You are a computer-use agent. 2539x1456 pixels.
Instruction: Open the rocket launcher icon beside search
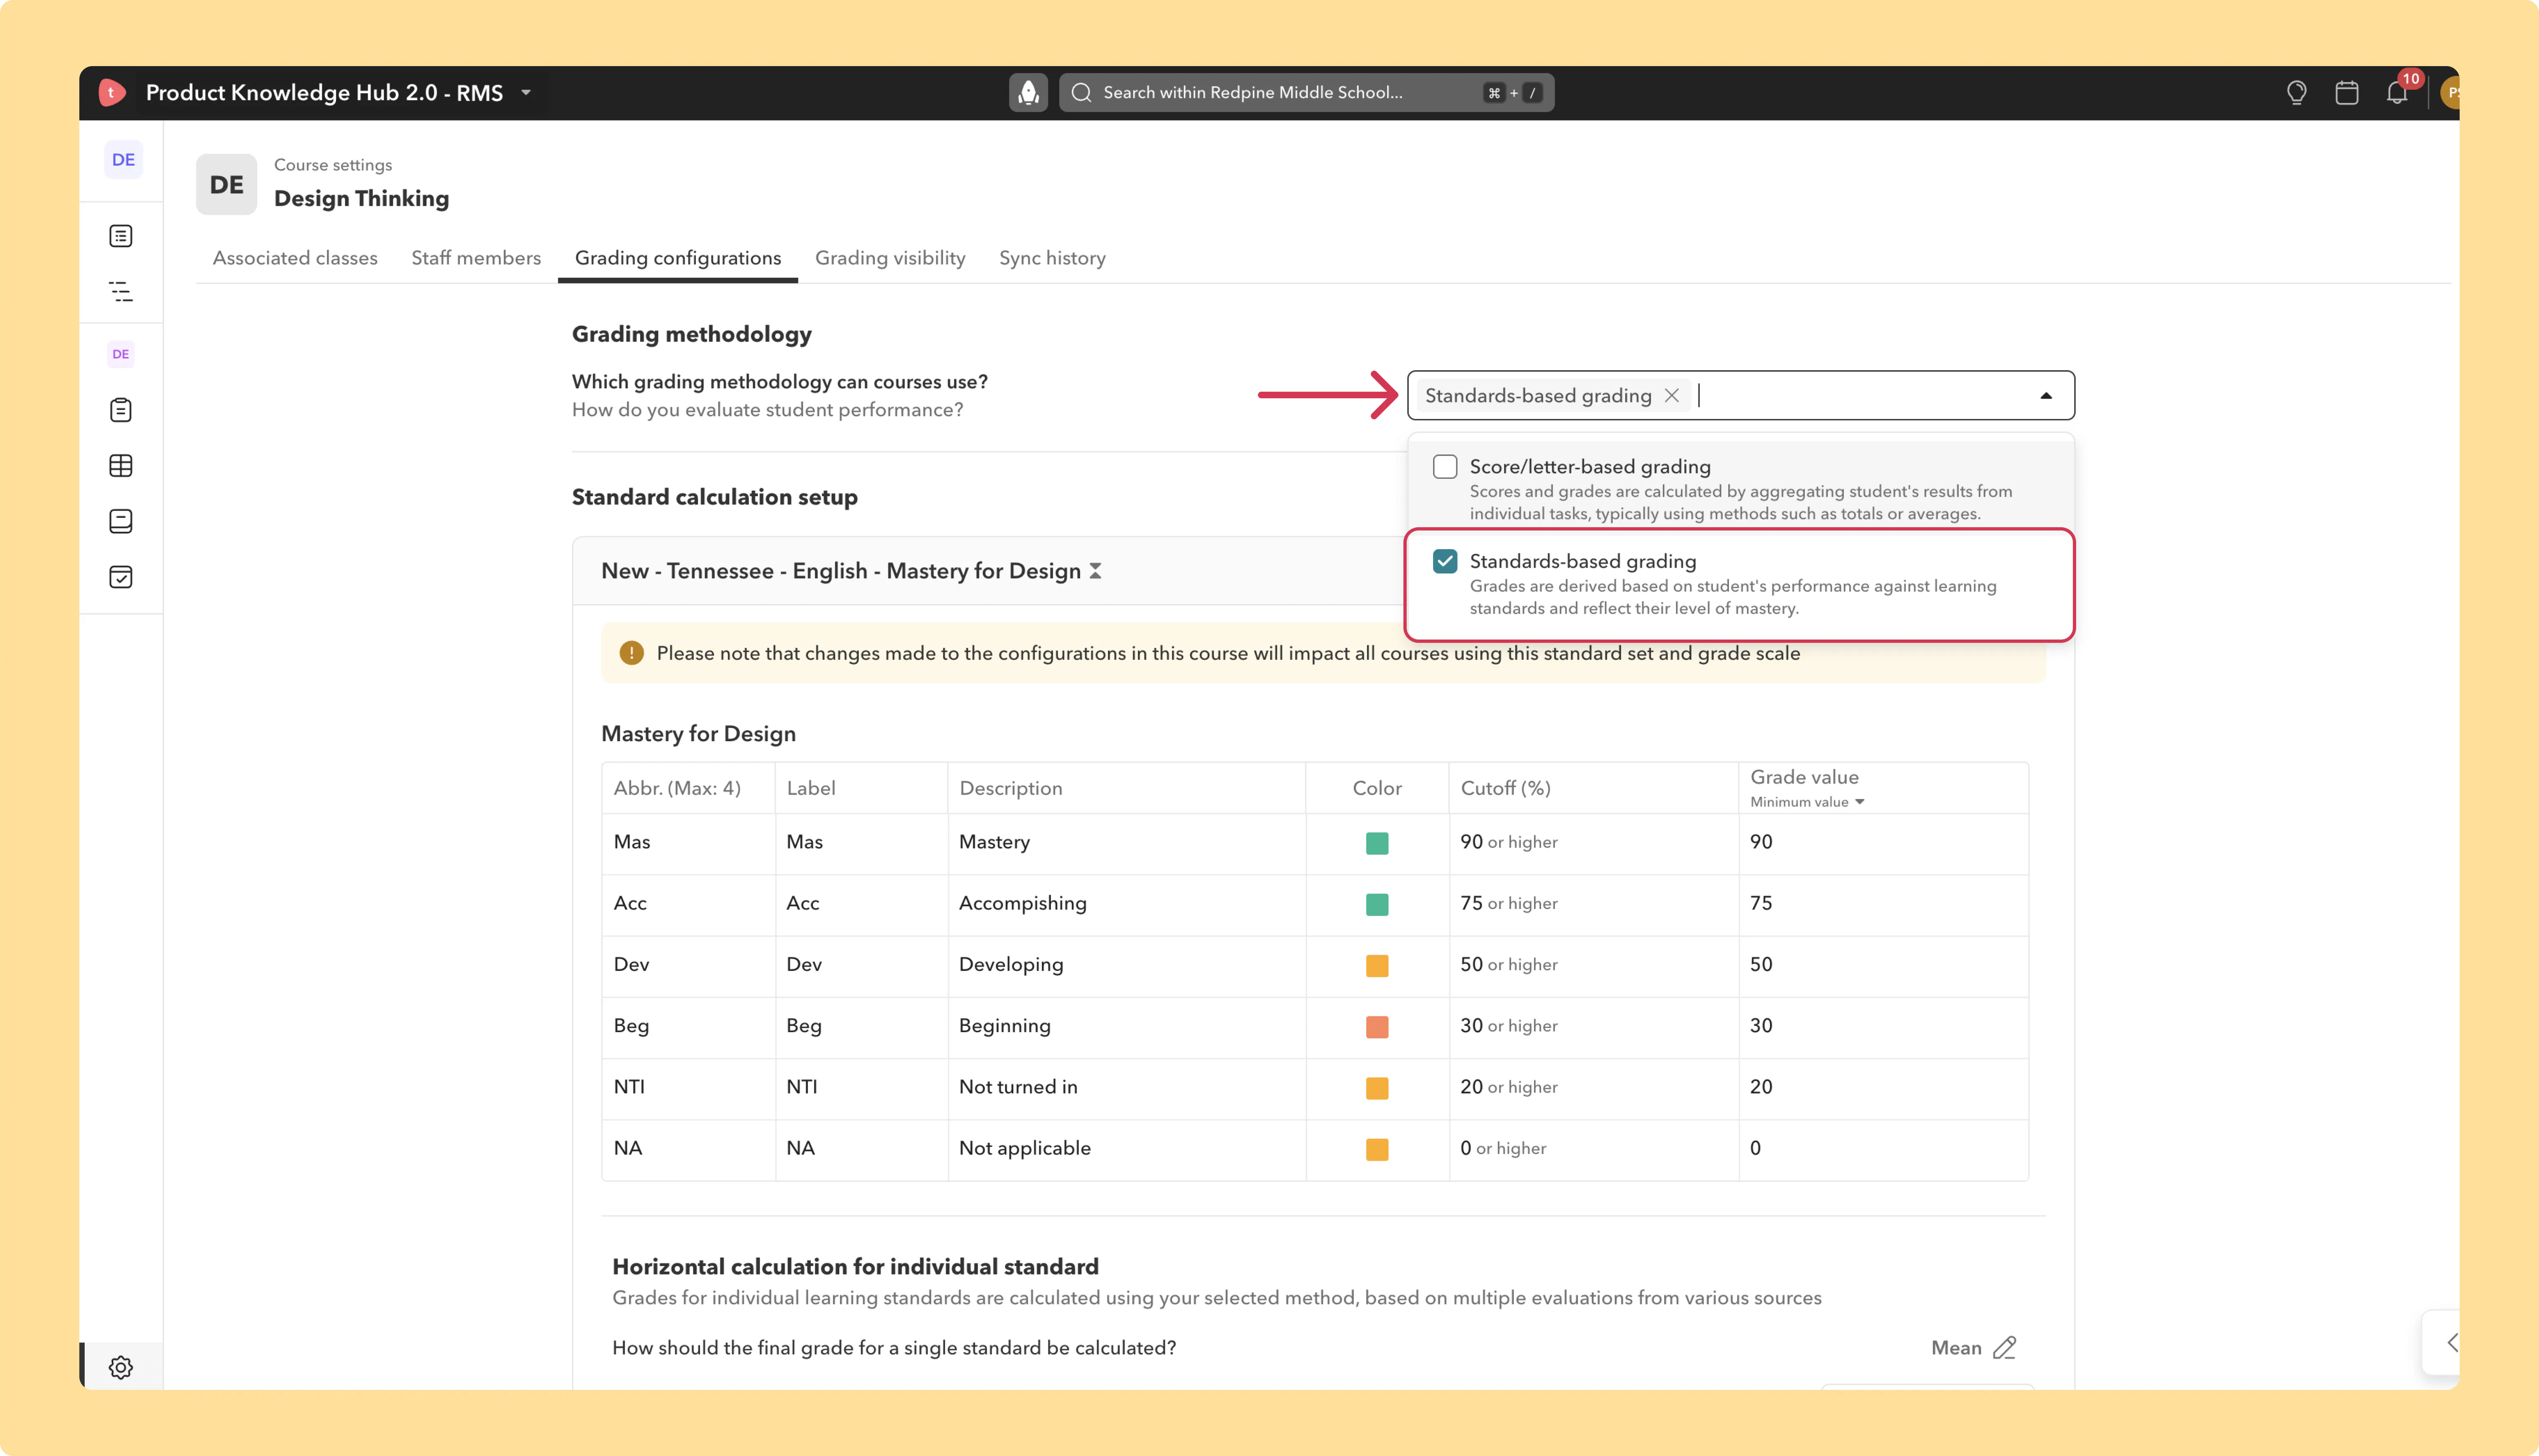[1028, 92]
